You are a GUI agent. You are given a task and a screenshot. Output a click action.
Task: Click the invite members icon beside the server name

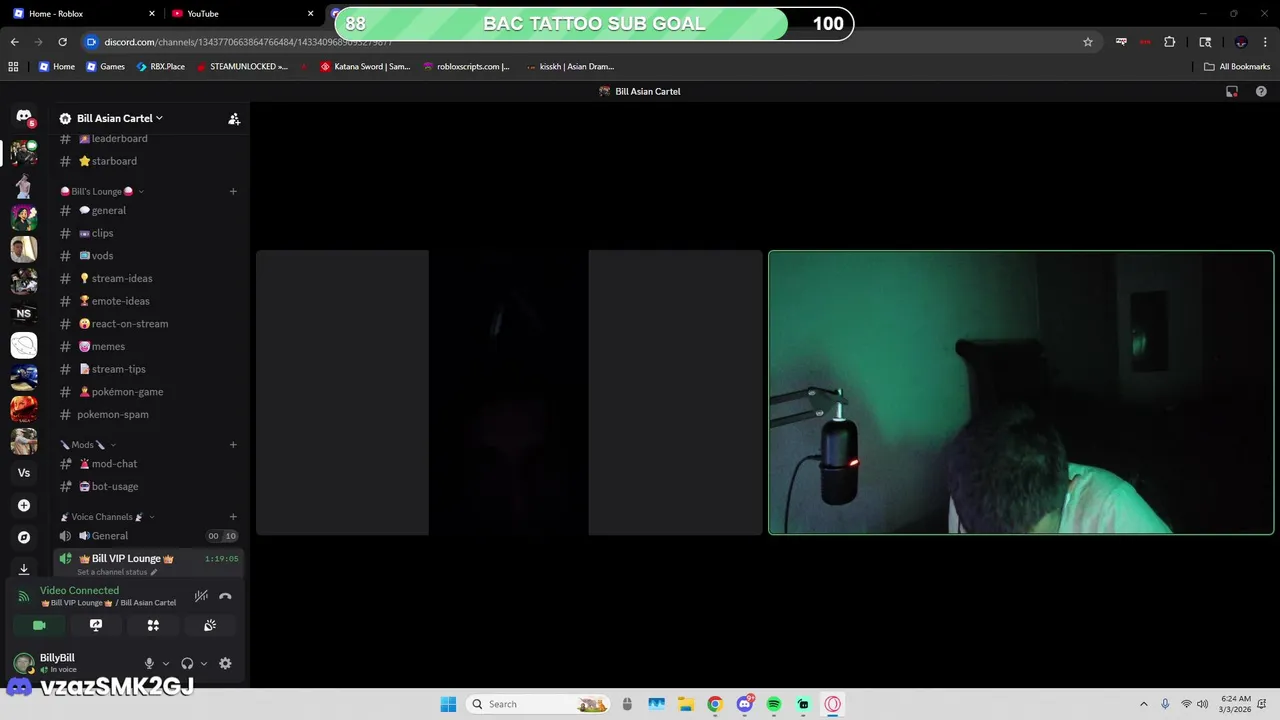pos(234,118)
